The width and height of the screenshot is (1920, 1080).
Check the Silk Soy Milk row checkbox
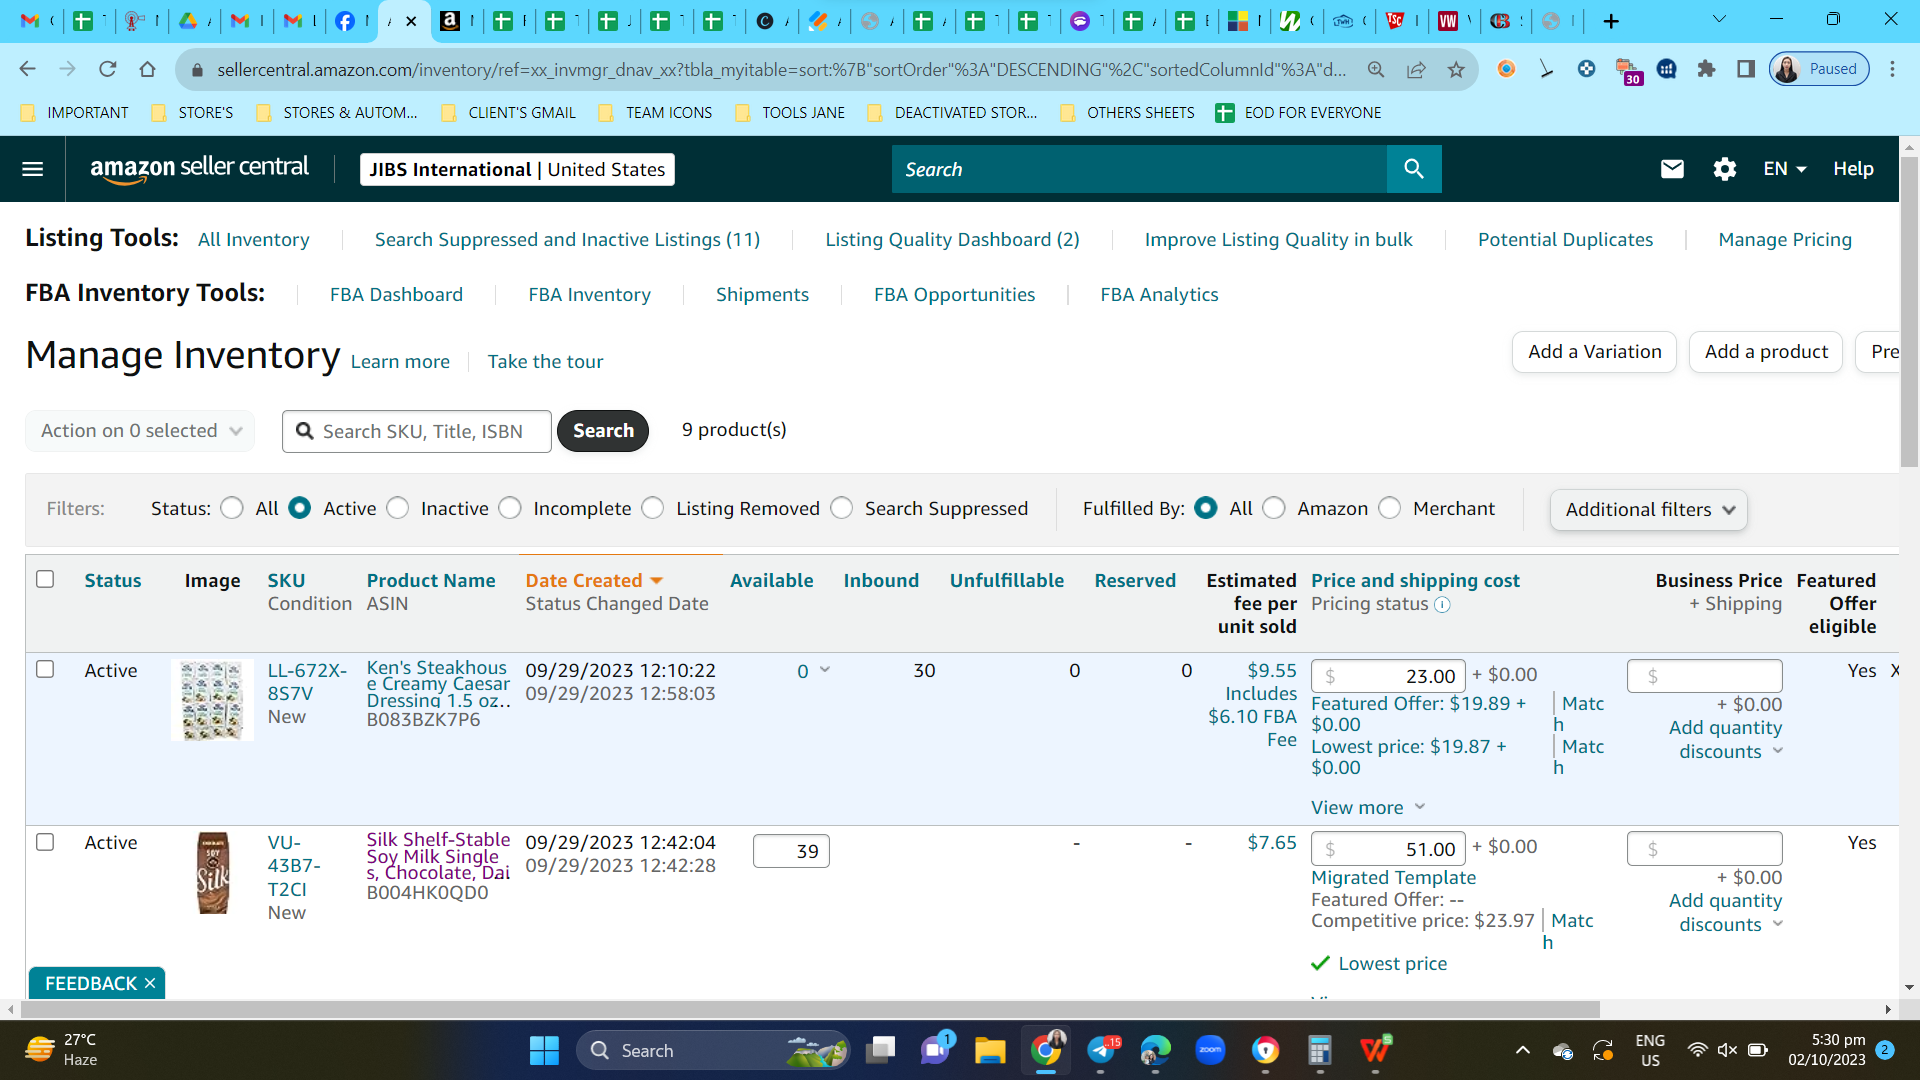[x=45, y=842]
